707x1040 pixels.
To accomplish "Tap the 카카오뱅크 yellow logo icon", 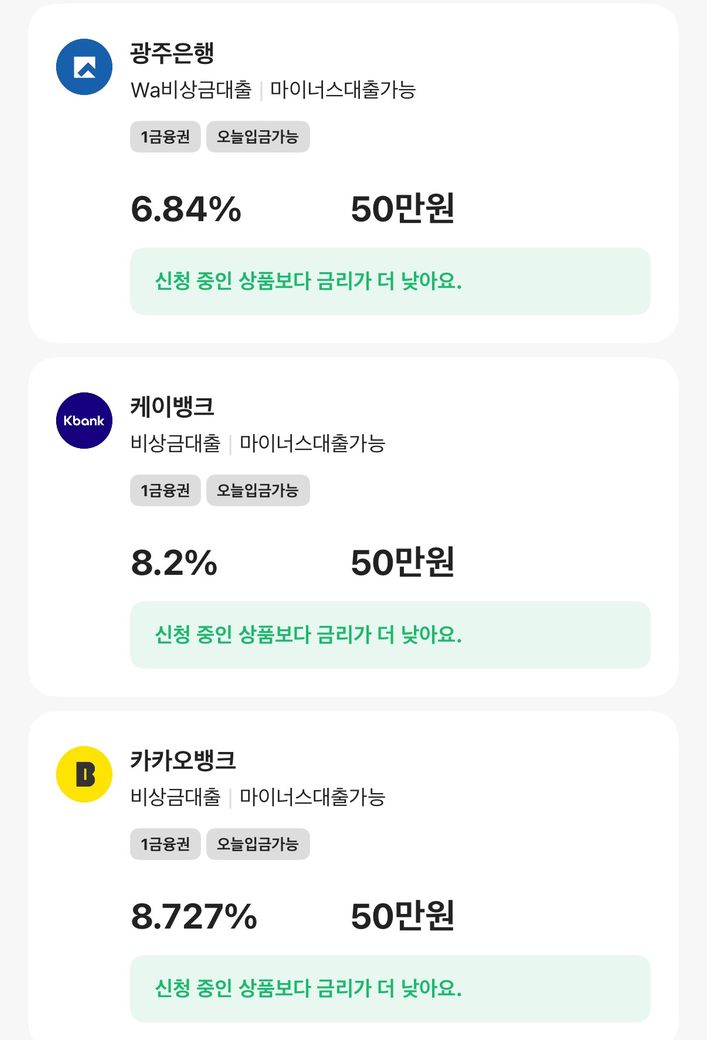I will [84, 774].
